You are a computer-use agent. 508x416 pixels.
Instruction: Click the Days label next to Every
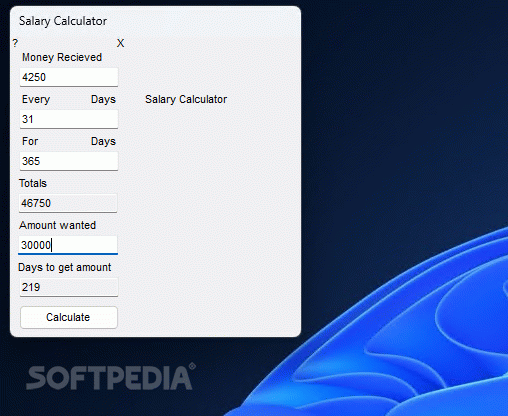(103, 99)
